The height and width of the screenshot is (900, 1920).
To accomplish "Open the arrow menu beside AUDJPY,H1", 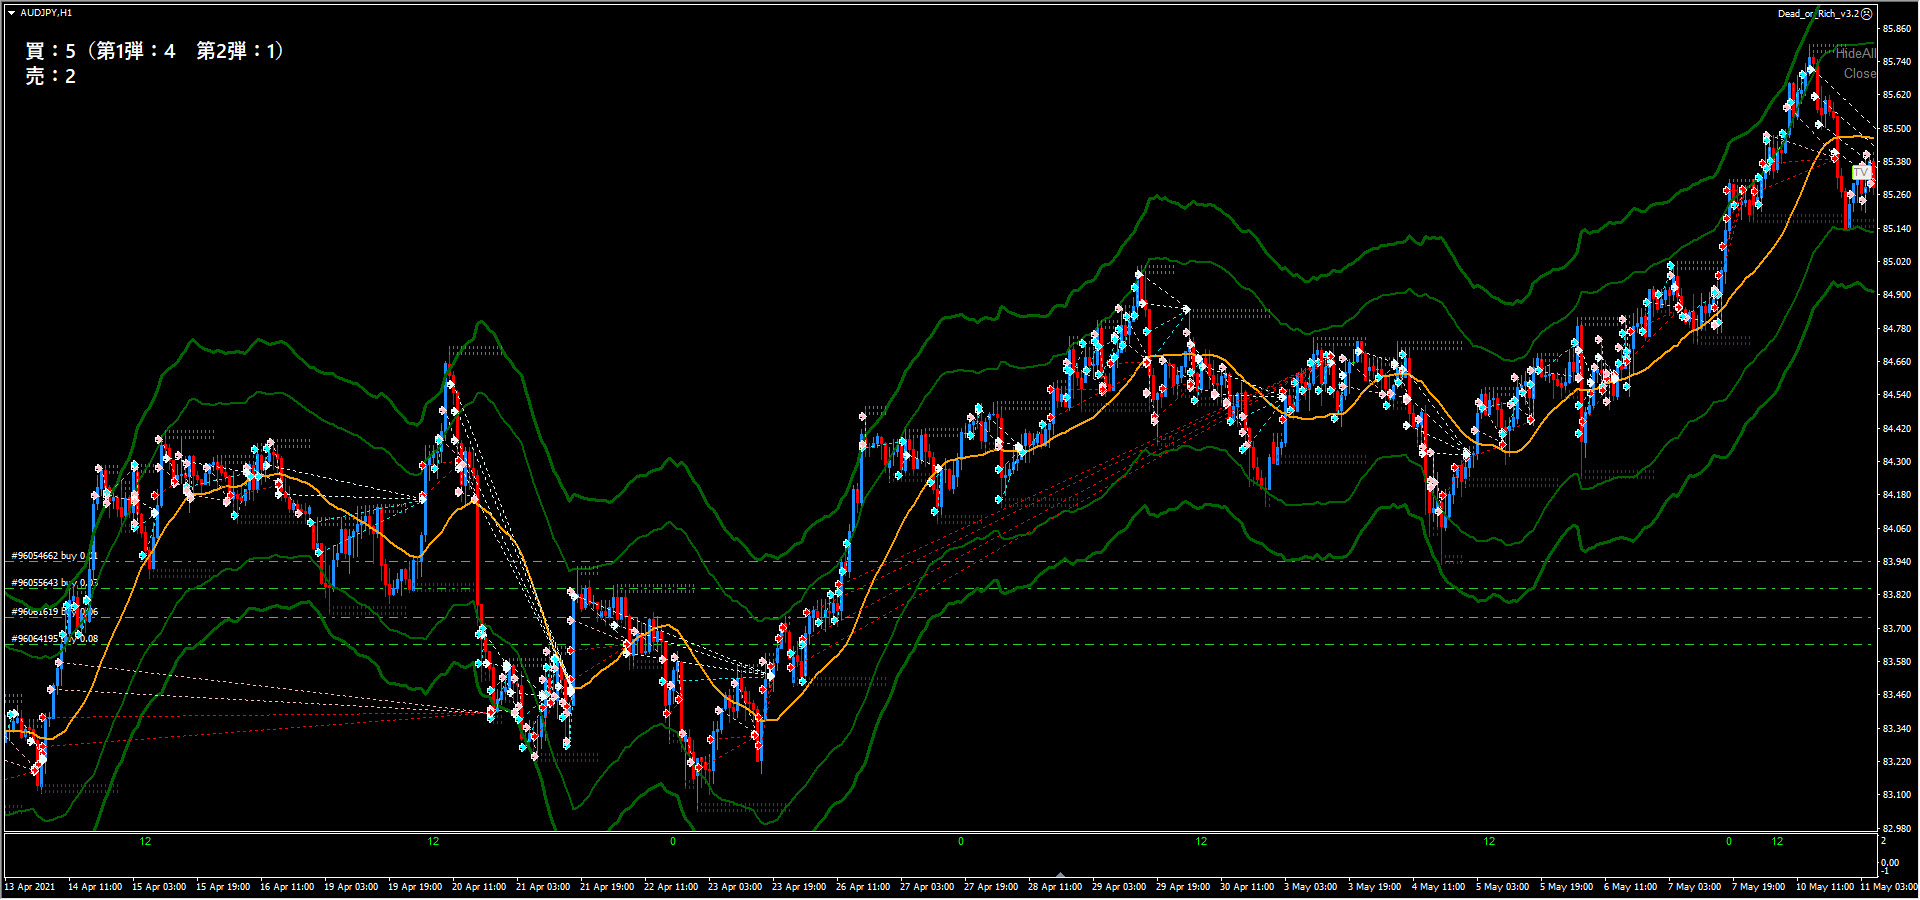I will tap(11, 13).
